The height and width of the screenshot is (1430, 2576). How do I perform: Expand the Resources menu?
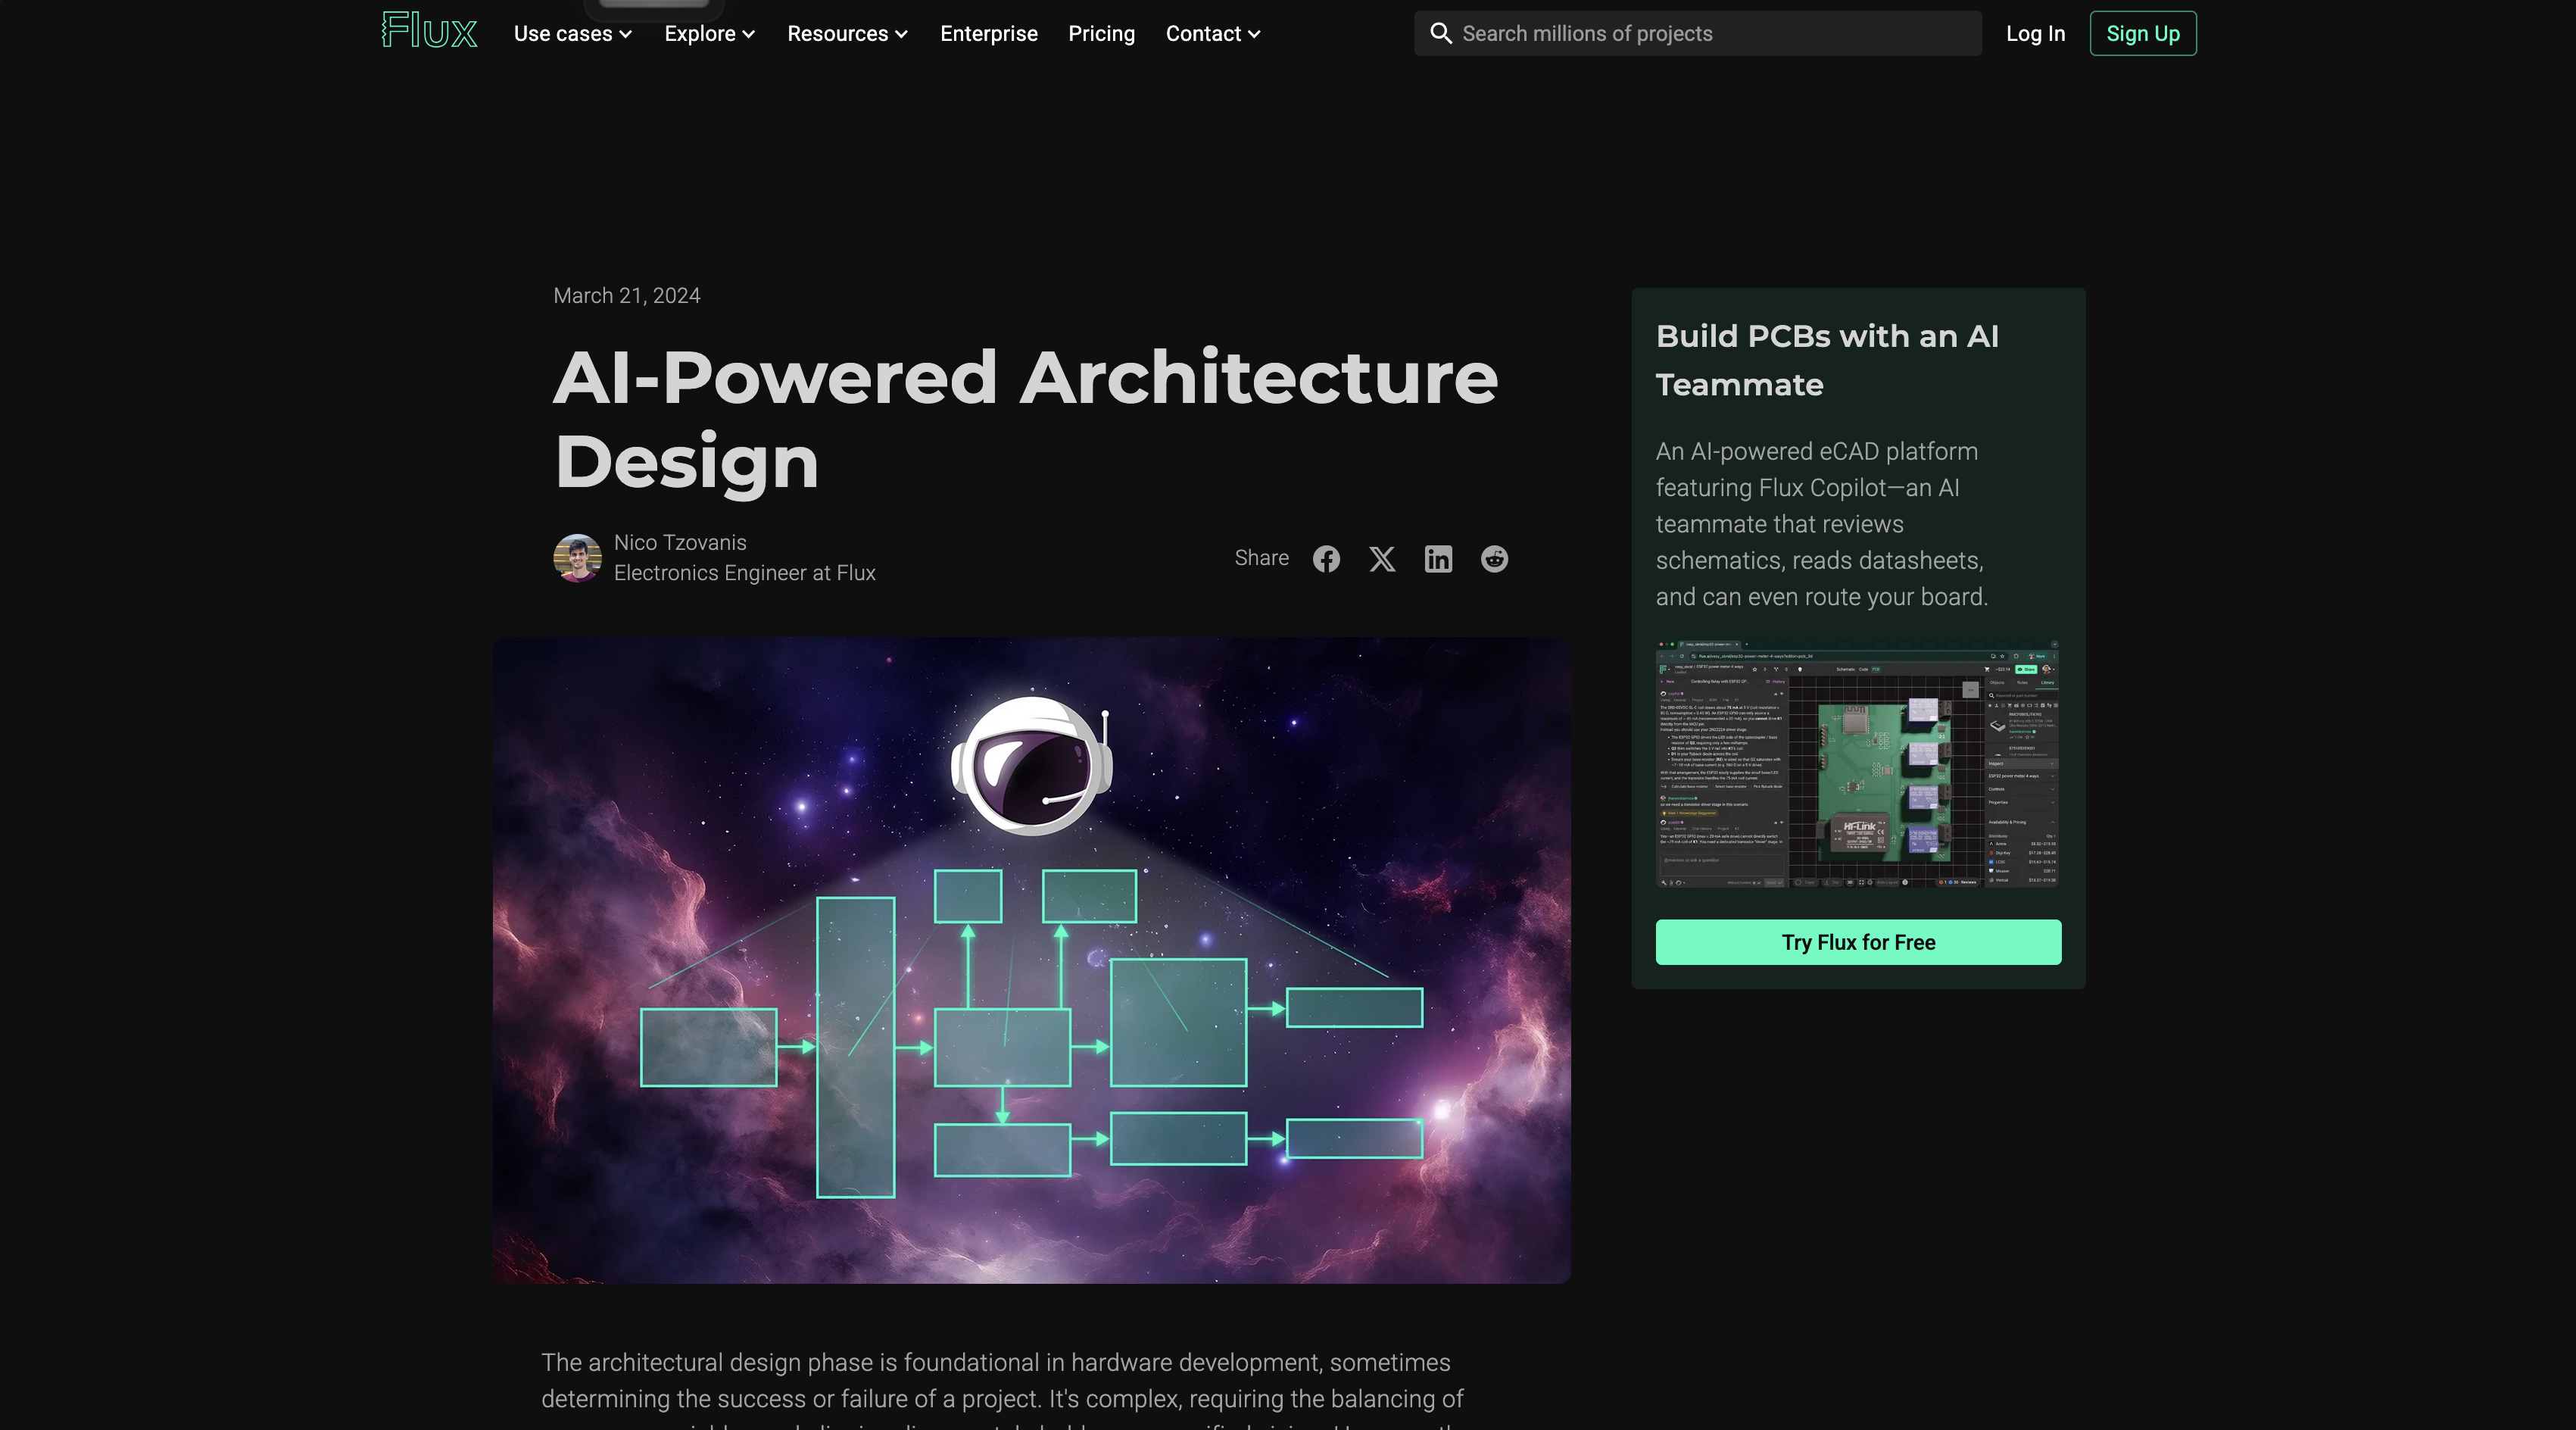pyautogui.click(x=847, y=34)
